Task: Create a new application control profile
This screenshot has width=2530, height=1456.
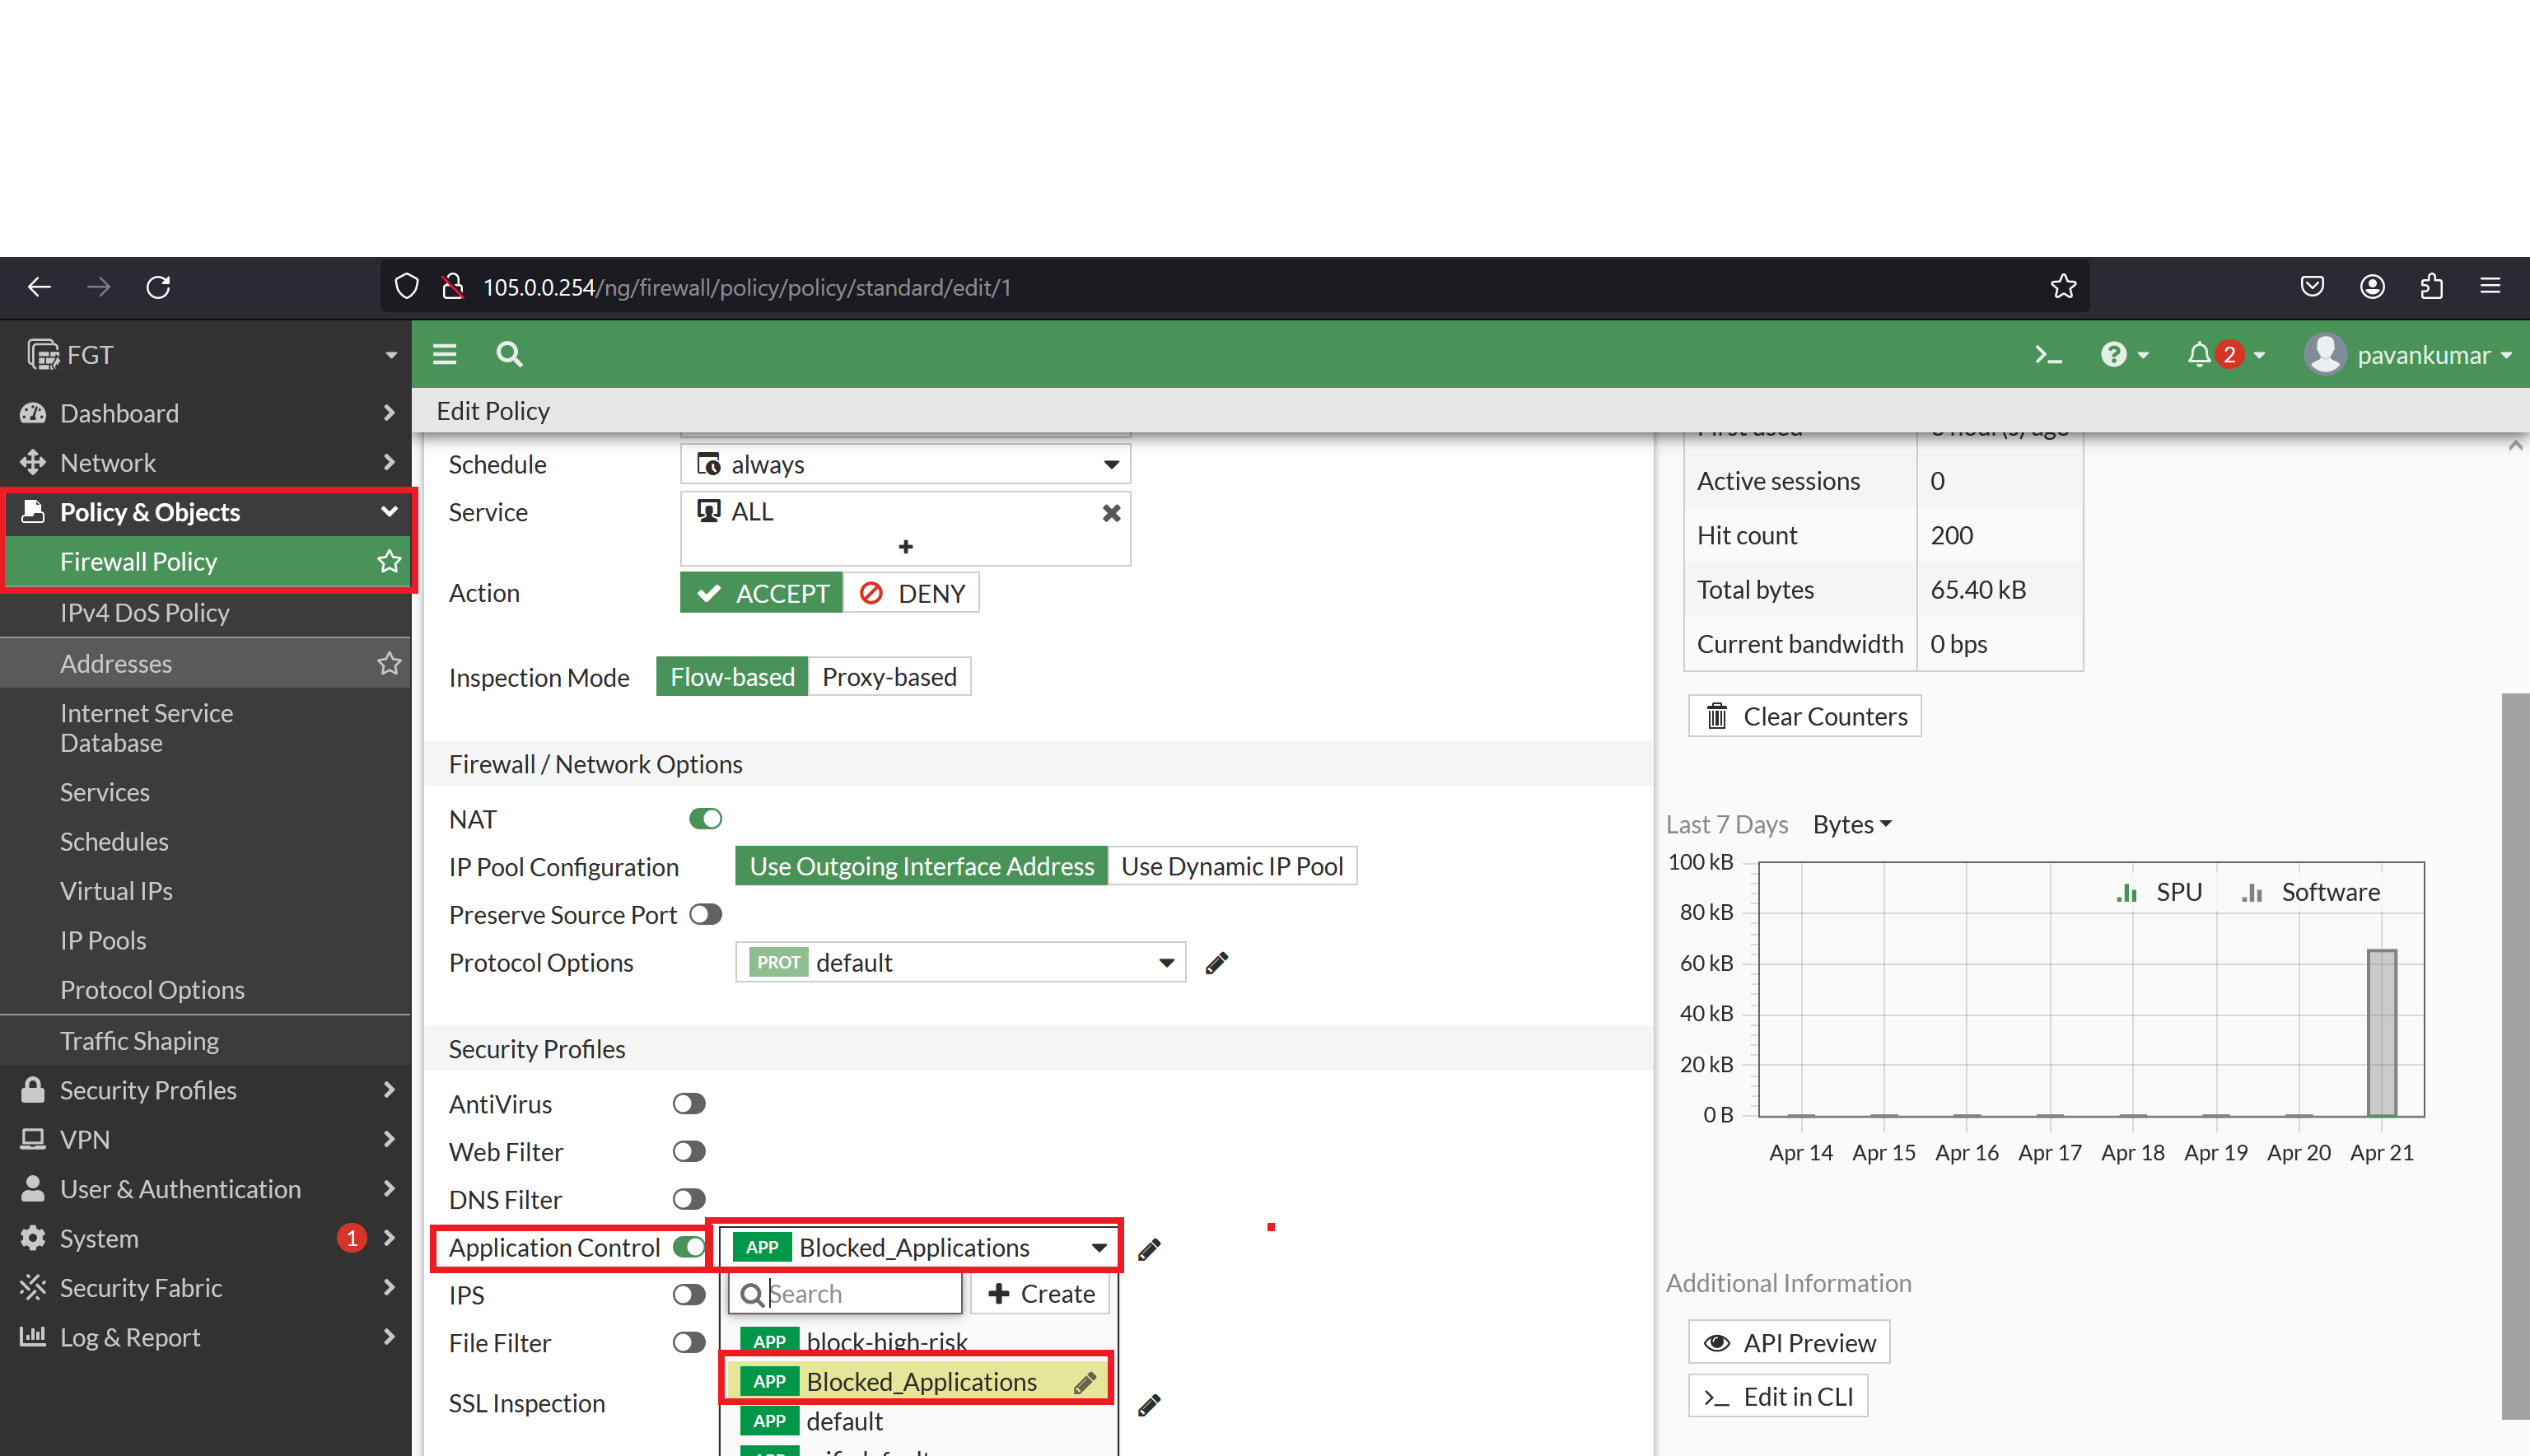Action: click(x=1041, y=1294)
